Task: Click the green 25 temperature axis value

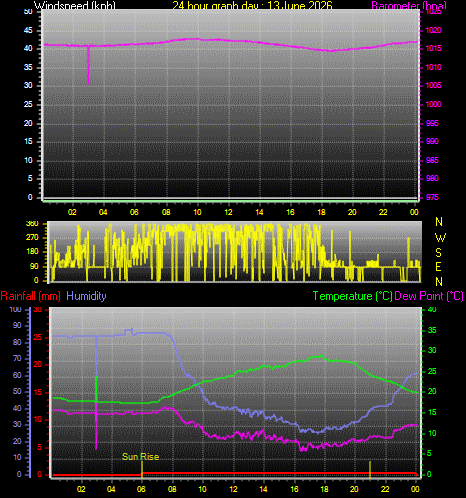Action: tap(432, 371)
